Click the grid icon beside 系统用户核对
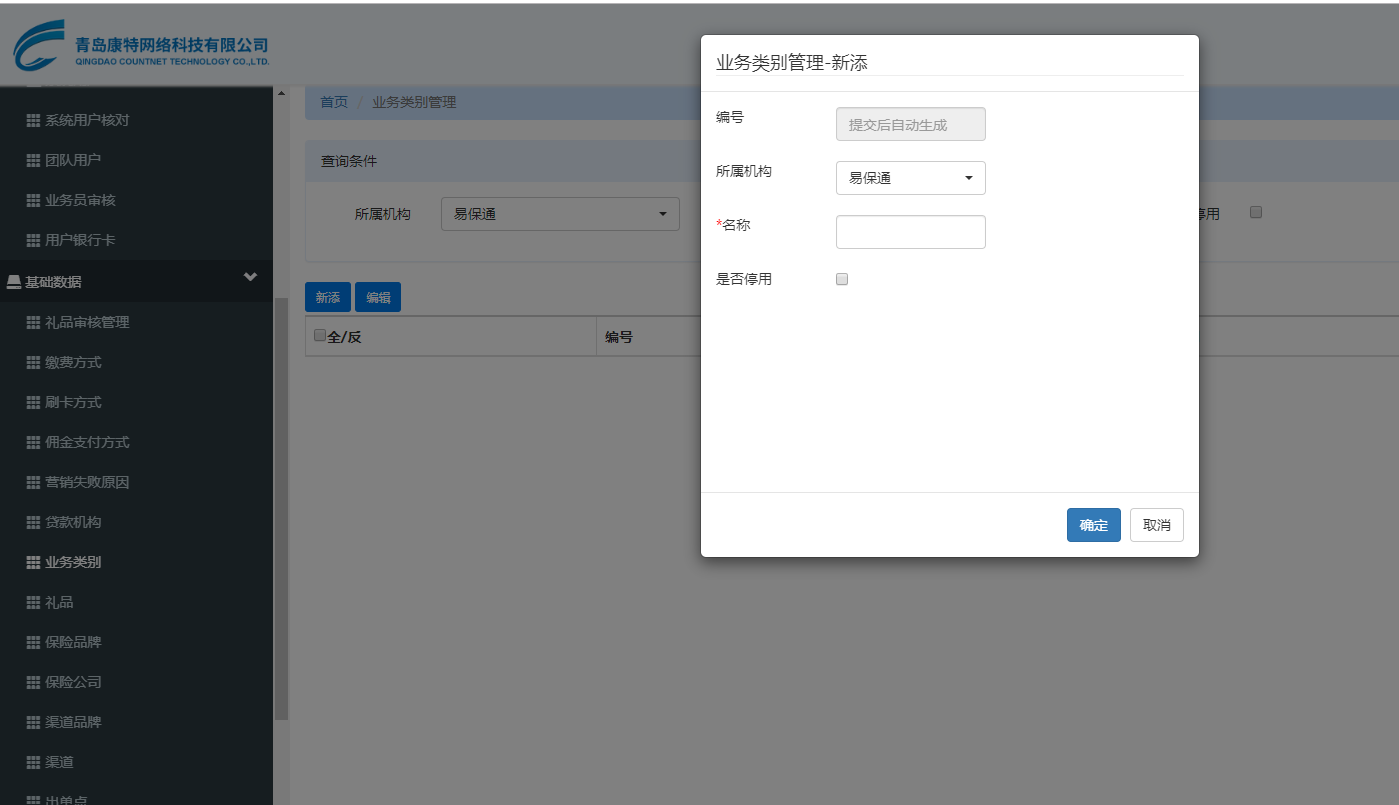This screenshot has width=1399, height=805. point(33,120)
